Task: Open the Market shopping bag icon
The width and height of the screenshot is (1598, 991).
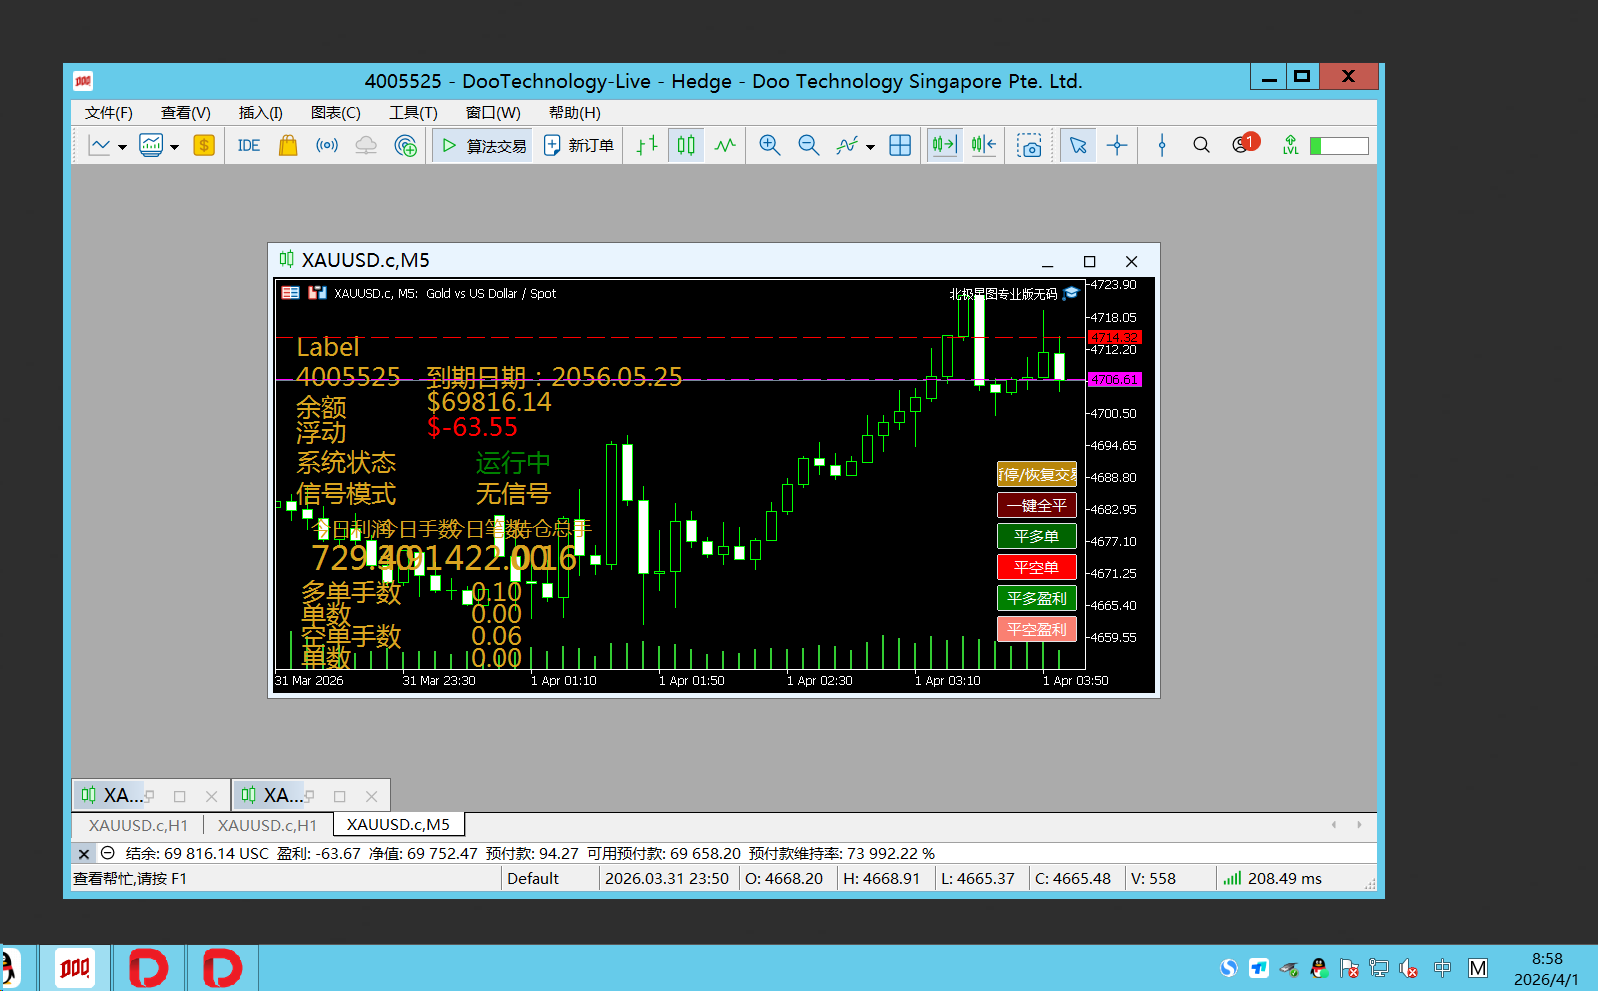Action: (x=288, y=146)
